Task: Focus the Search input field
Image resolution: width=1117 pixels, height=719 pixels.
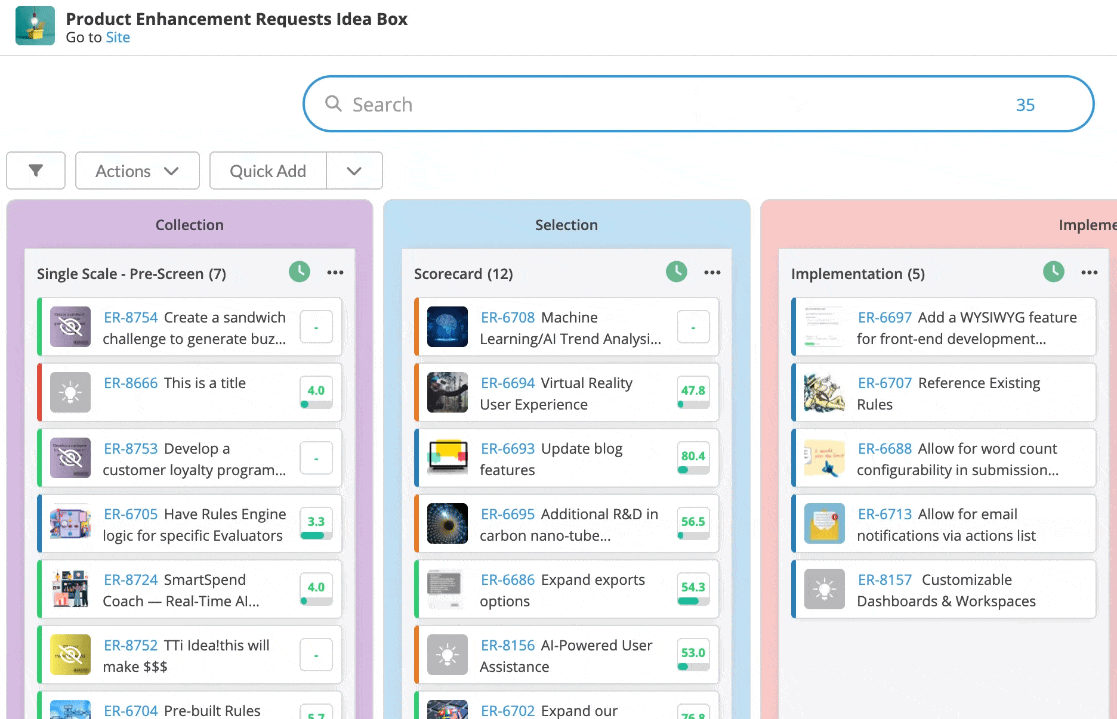Action: pyautogui.click(x=698, y=104)
